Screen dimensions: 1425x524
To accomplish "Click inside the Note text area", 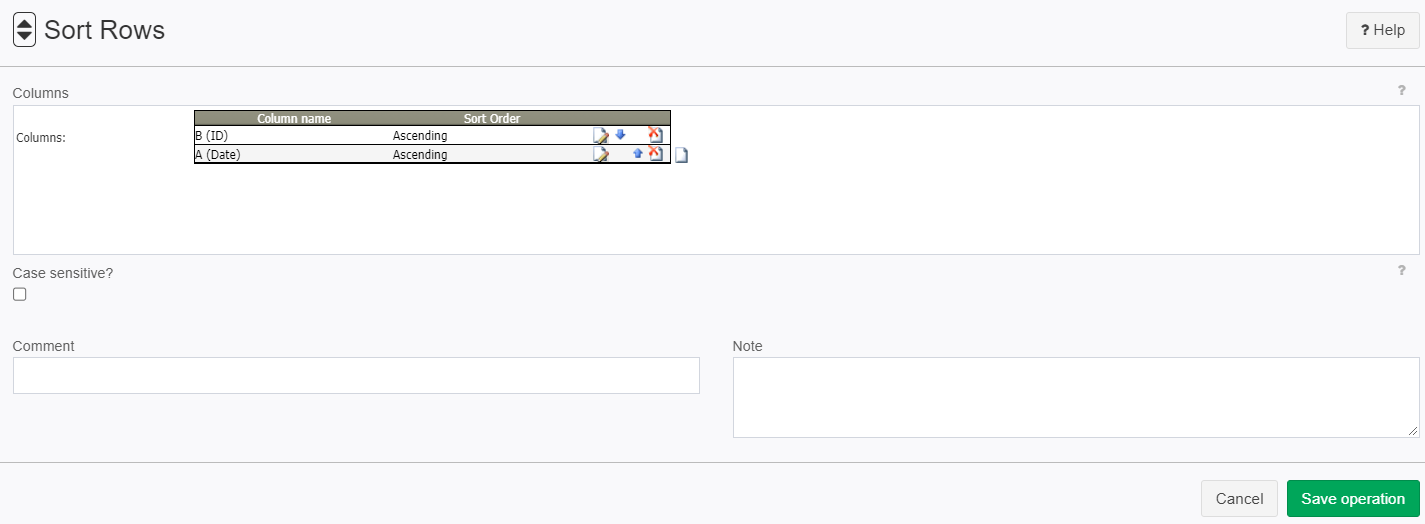I will pyautogui.click(x=1076, y=397).
